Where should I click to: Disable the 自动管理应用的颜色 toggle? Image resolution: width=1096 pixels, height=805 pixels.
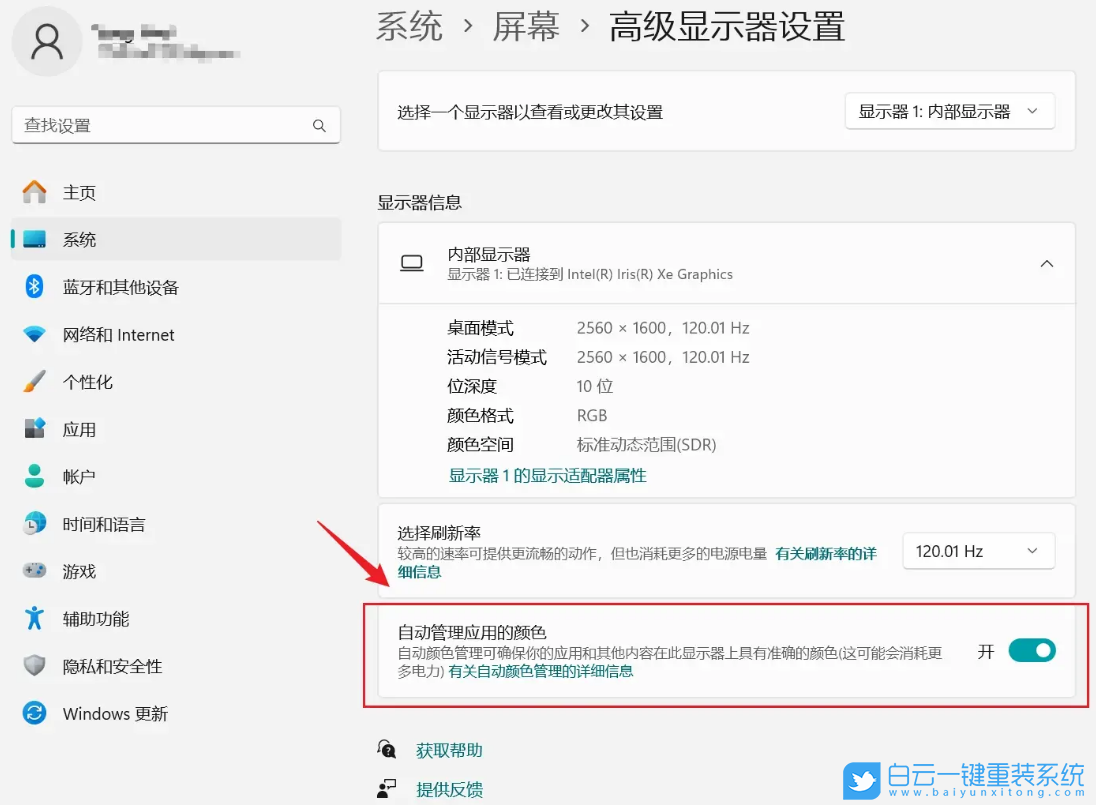point(1032,650)
